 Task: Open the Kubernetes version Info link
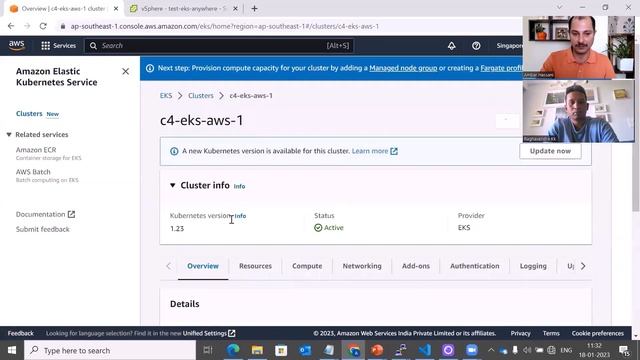click(240, 216)
